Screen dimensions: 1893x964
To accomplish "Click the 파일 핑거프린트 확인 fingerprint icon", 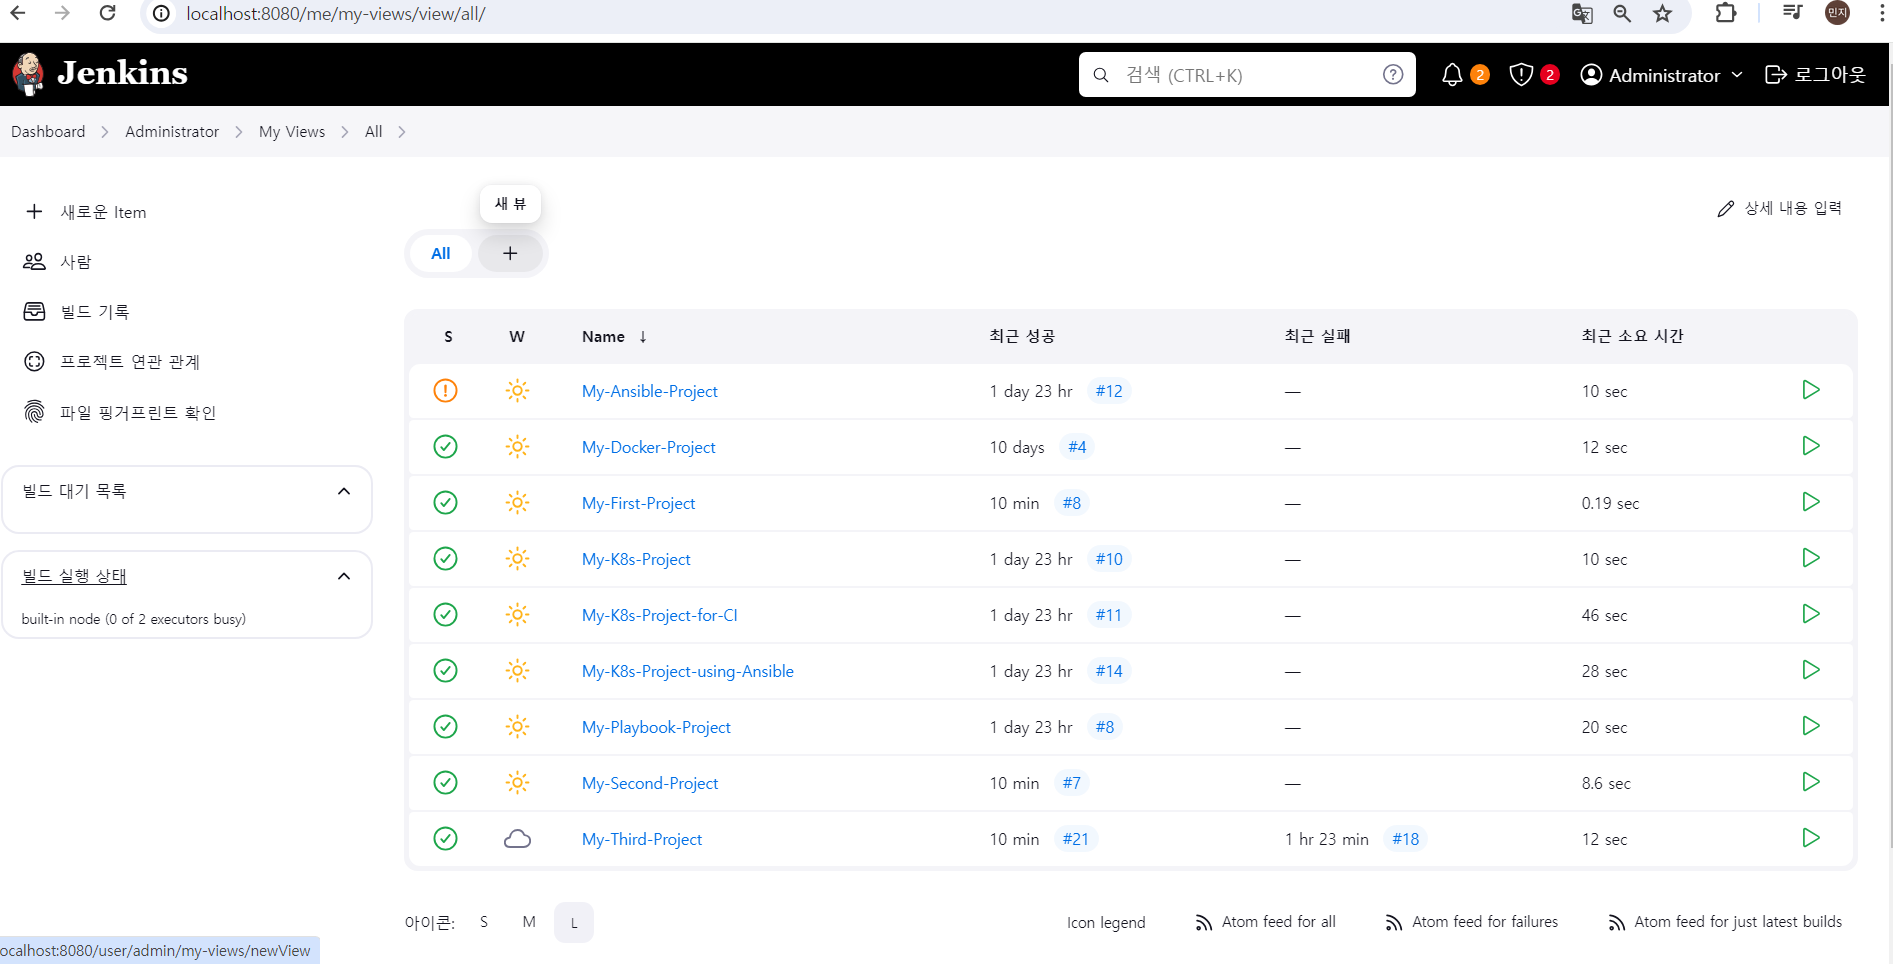I will [x=34, y=411].
